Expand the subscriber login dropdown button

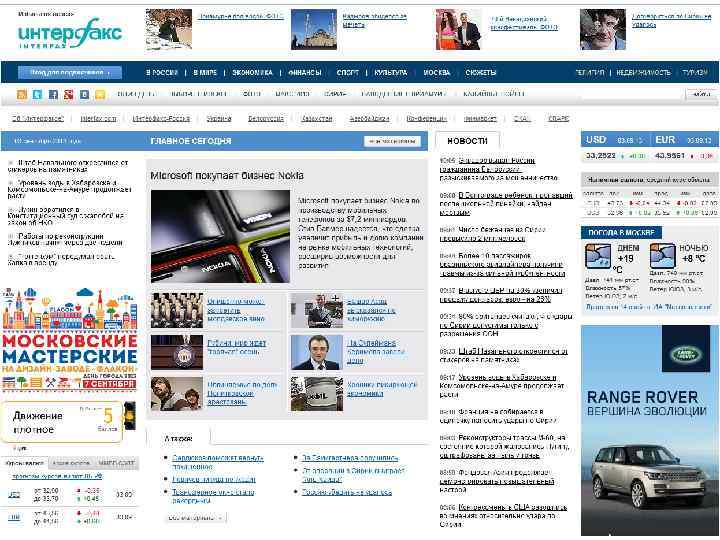70,73
